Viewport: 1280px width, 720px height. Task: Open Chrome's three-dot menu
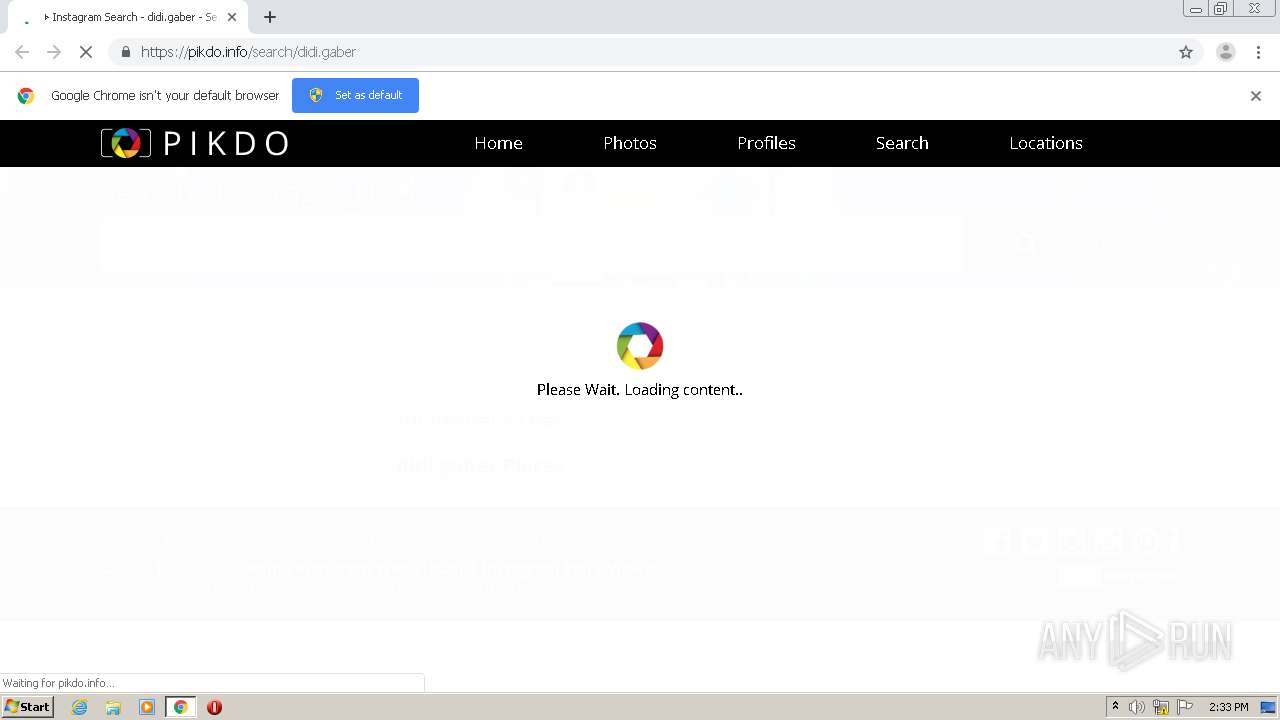point(1258,52)
